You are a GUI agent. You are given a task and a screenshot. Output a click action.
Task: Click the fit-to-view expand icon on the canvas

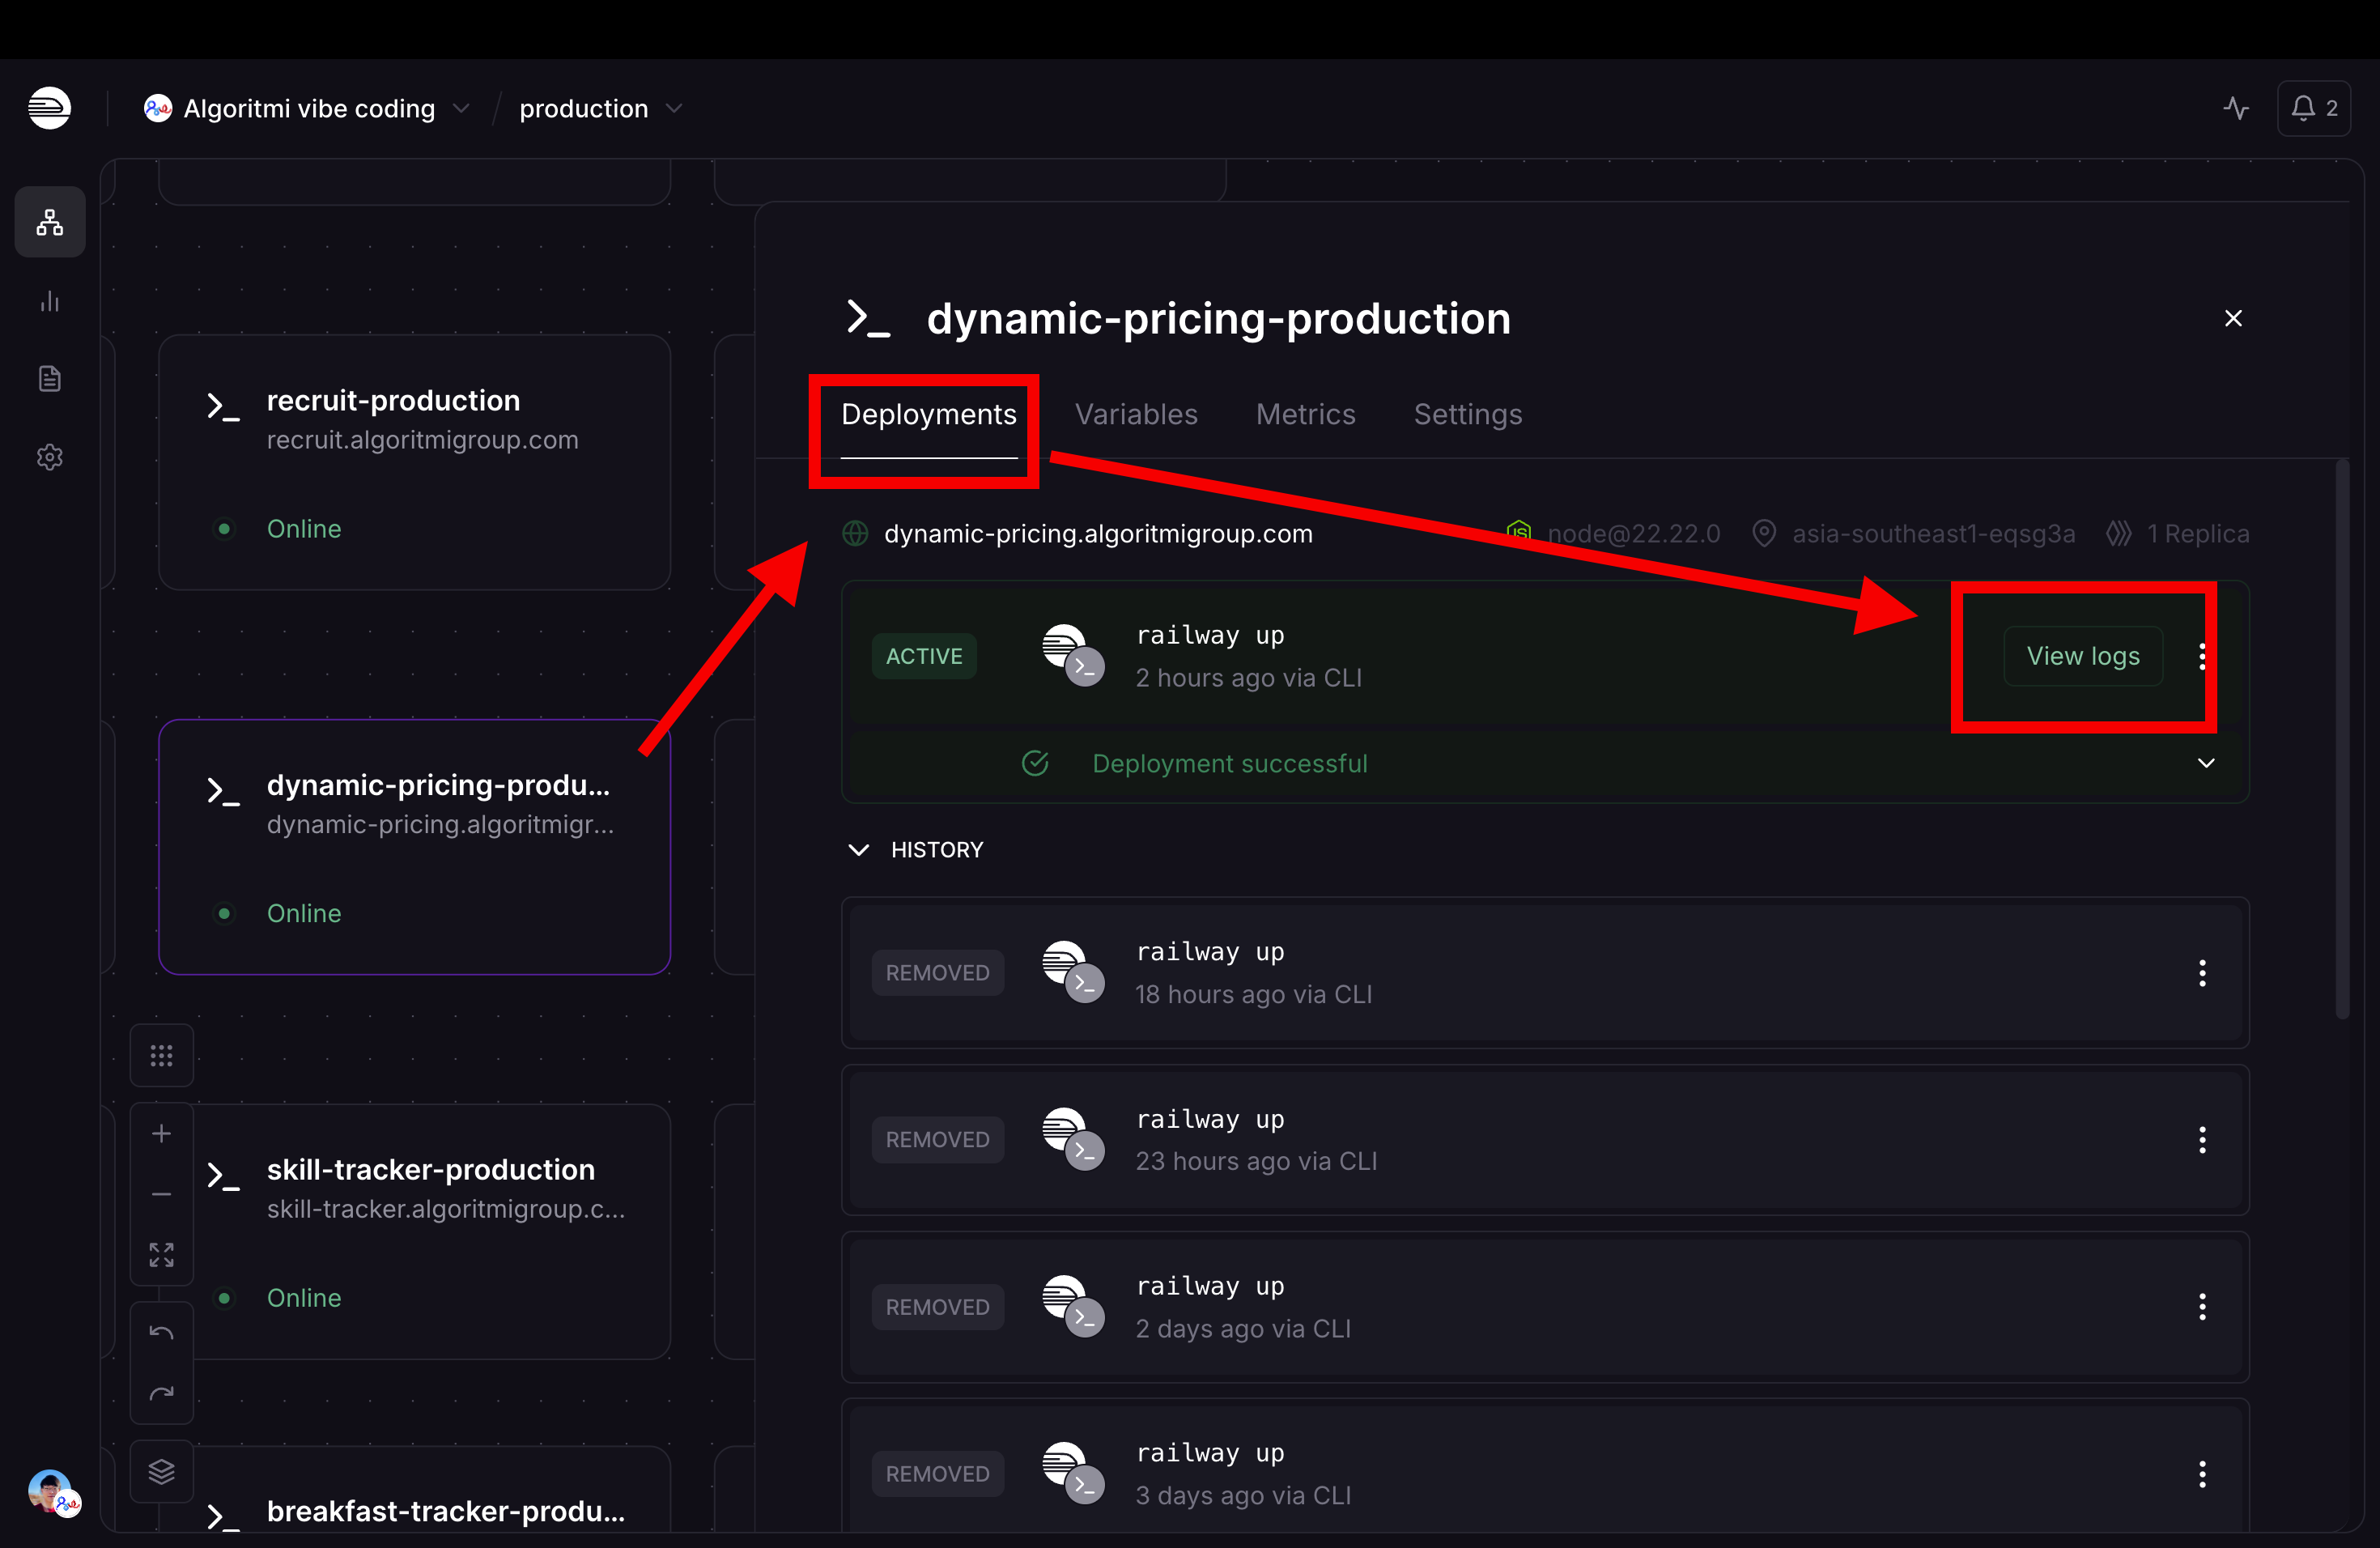162,1255
